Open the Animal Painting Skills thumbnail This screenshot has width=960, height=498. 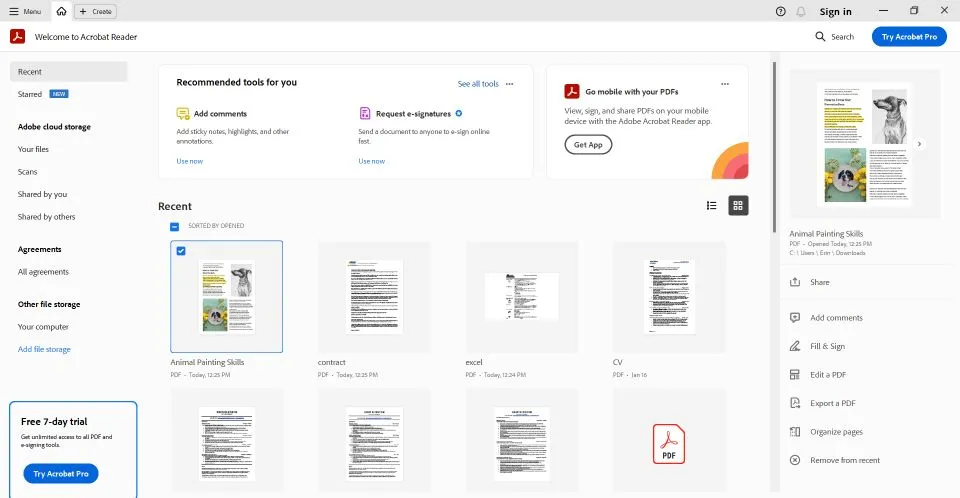(227, 296)
